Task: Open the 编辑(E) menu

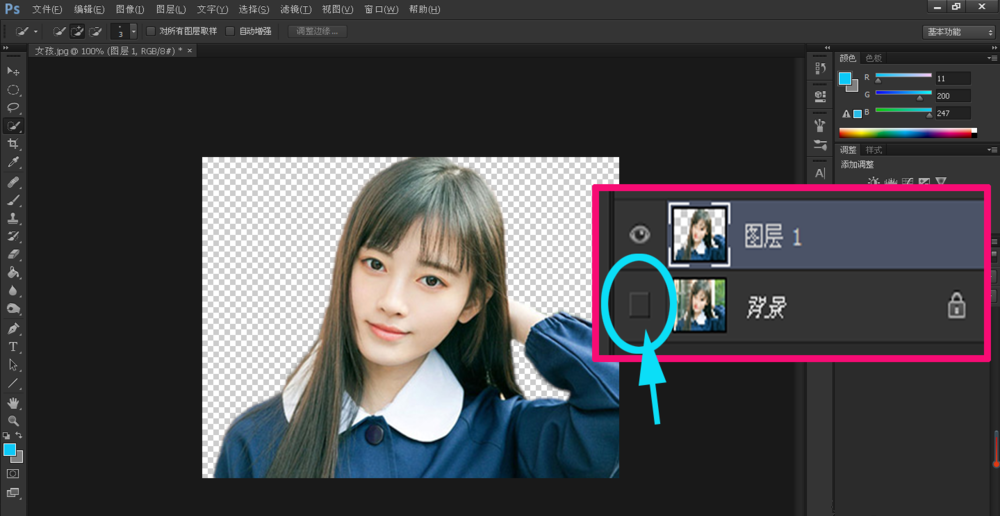Action: 89,10
